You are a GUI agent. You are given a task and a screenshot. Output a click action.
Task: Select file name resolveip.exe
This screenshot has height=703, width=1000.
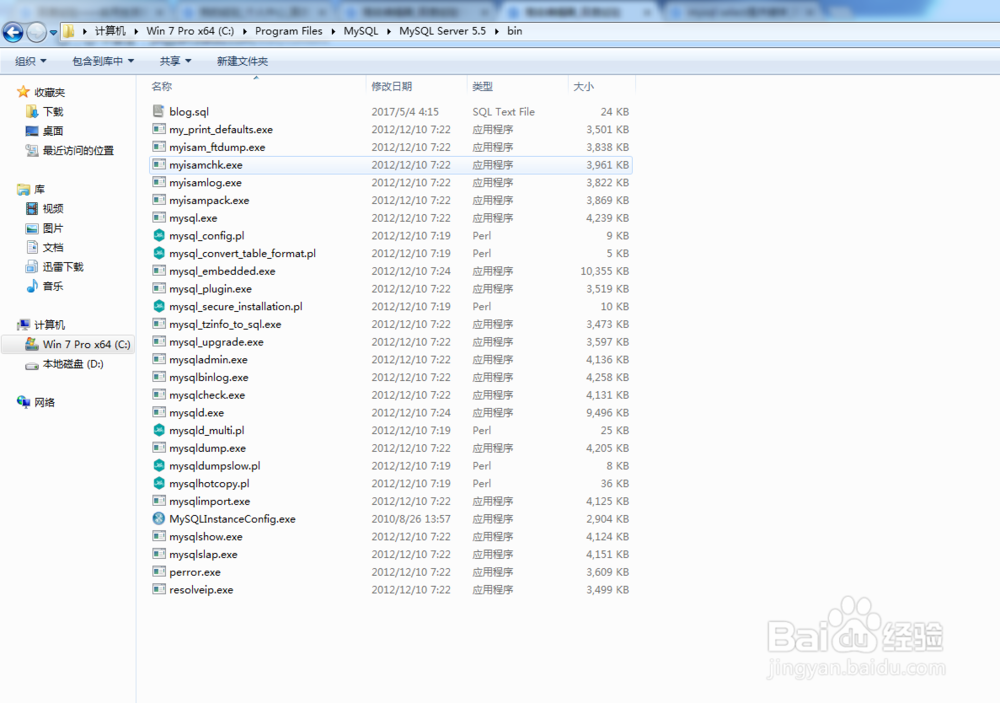[x=201, y=590]
